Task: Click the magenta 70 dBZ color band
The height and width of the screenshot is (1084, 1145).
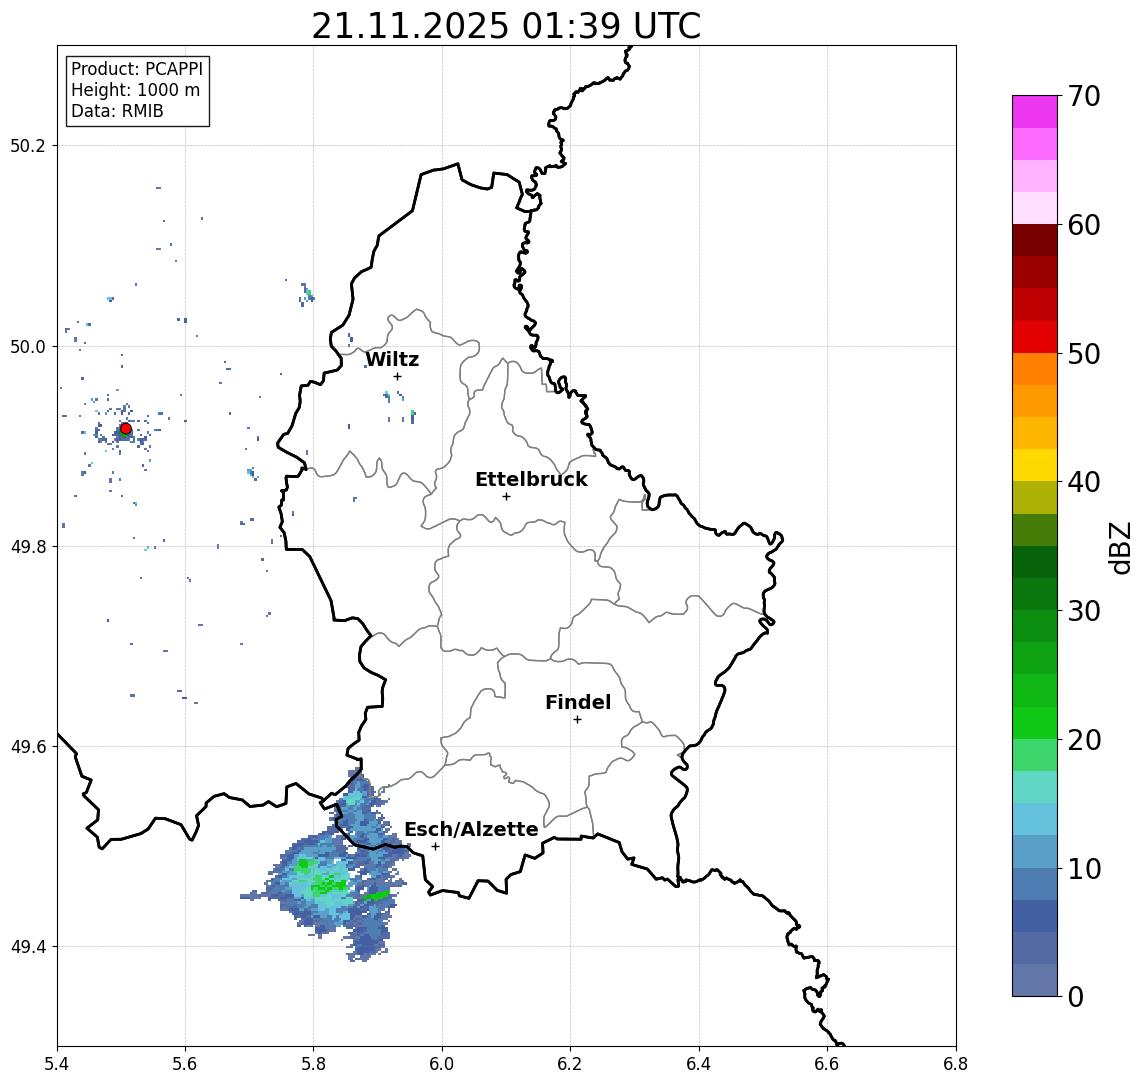Action: click(x=1035, y=112)
